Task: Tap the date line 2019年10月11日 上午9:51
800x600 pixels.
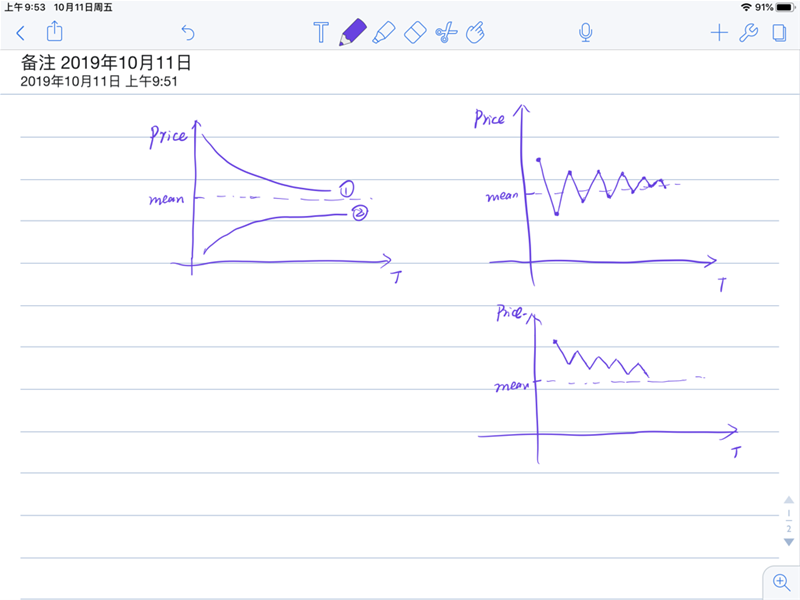Action: tap(99, 81)
